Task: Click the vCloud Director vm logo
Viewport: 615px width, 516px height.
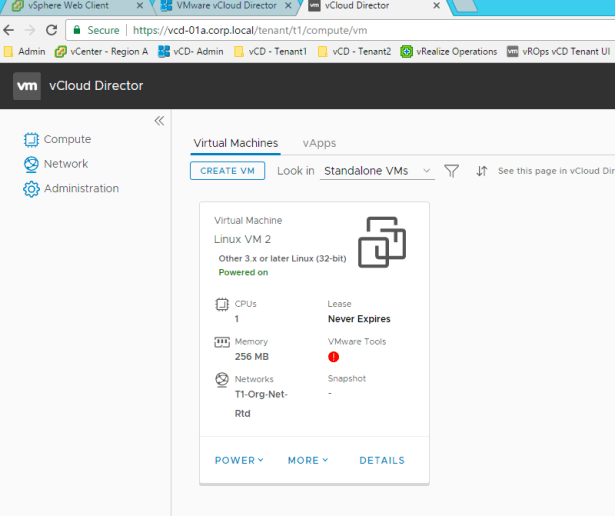Action: (27, 86)
